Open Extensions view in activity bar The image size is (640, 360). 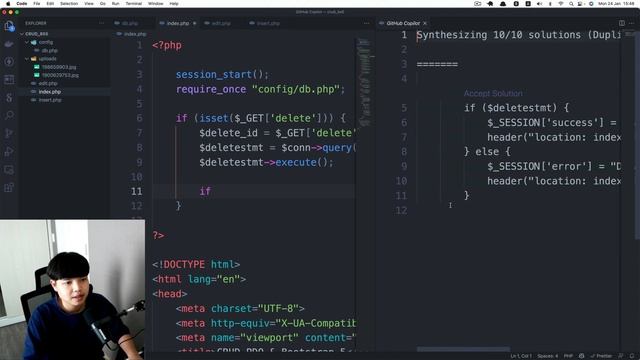(9, 188)
